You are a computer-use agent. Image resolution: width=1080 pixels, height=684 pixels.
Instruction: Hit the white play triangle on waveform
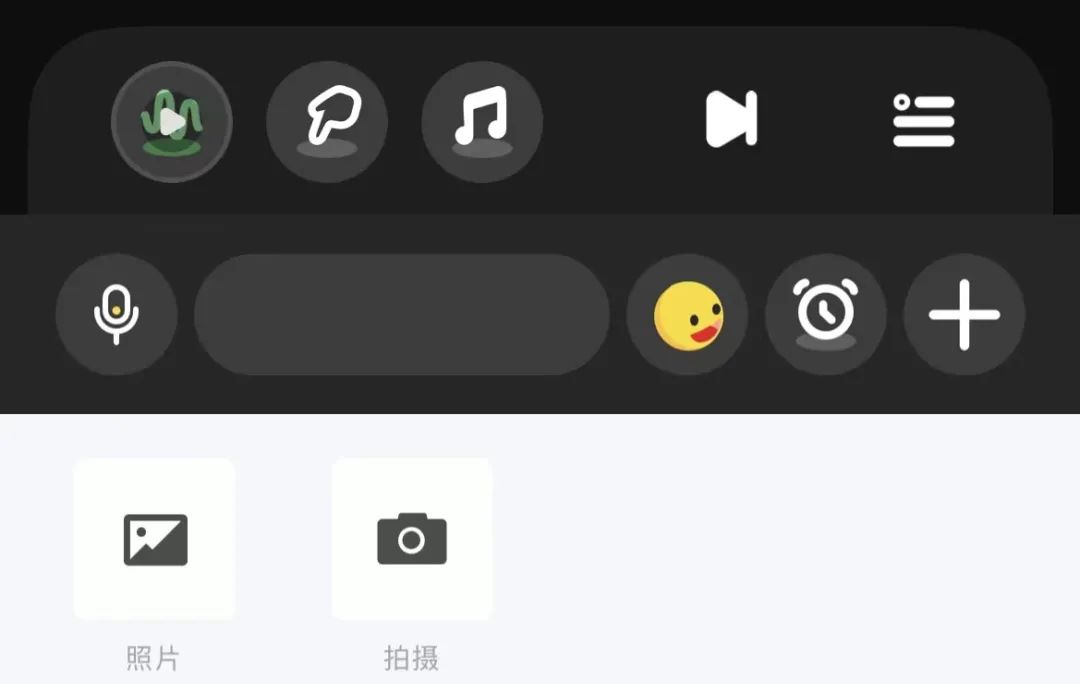pos(172,122)
